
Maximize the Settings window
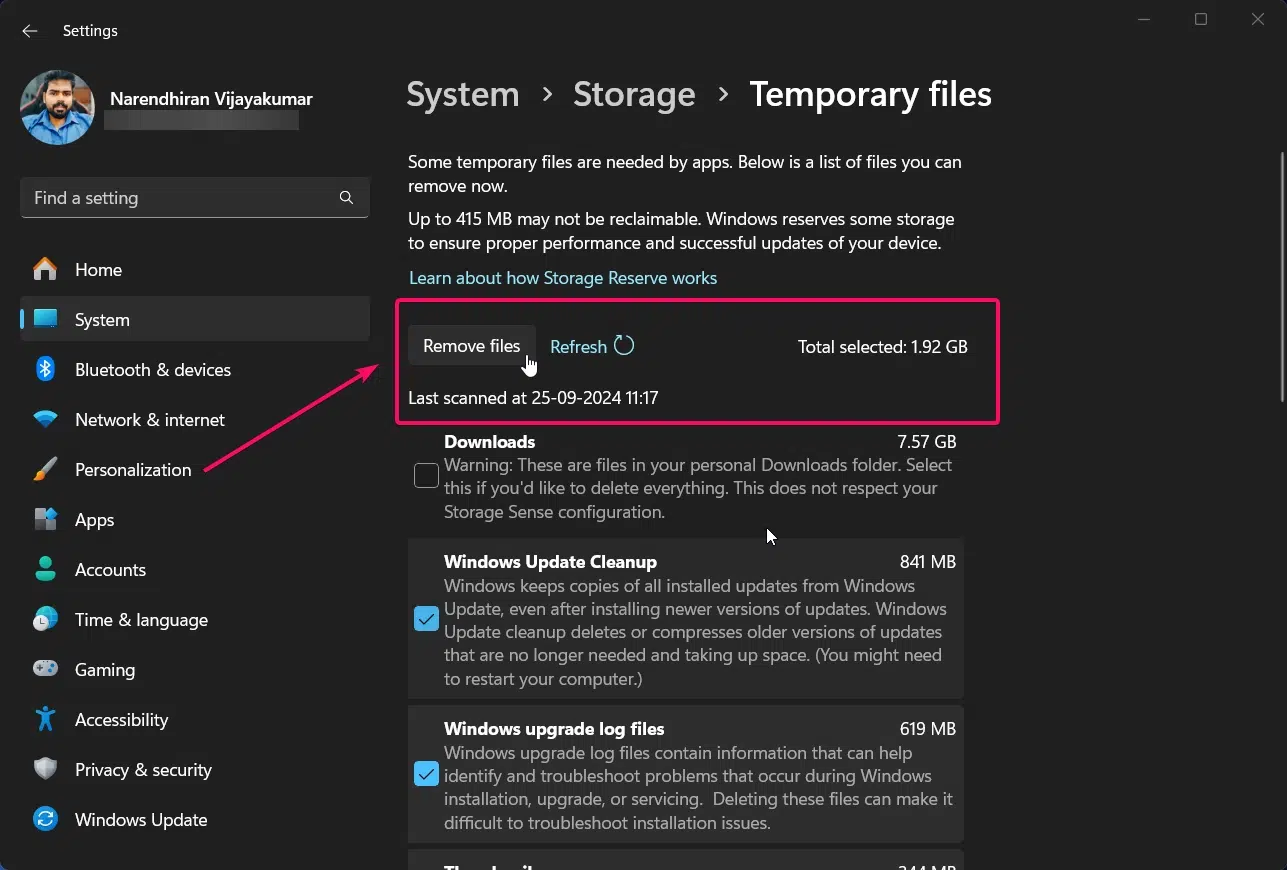coord(1201,19)
